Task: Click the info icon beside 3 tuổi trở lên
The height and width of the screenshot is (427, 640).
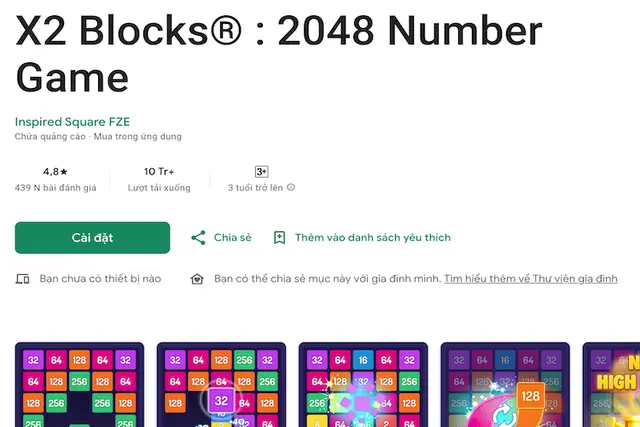Action: coord(291,187)
